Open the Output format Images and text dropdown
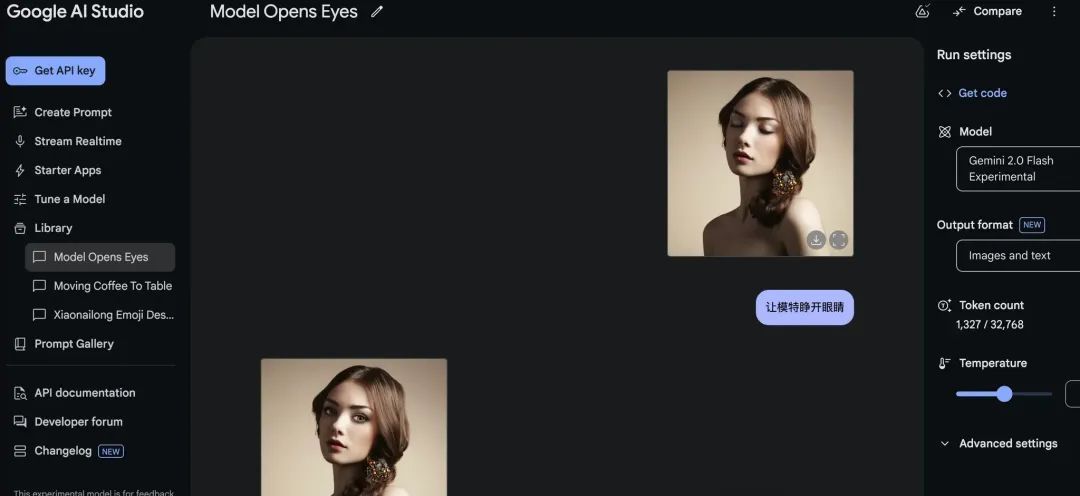This screenshot has width=1080, height=496. click(1015, 256)
